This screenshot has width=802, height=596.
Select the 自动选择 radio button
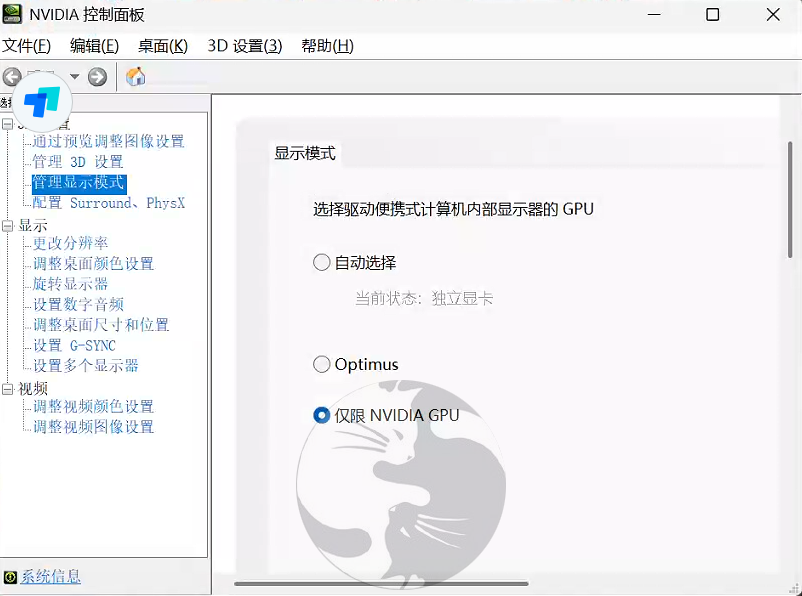tap(321, 262)
